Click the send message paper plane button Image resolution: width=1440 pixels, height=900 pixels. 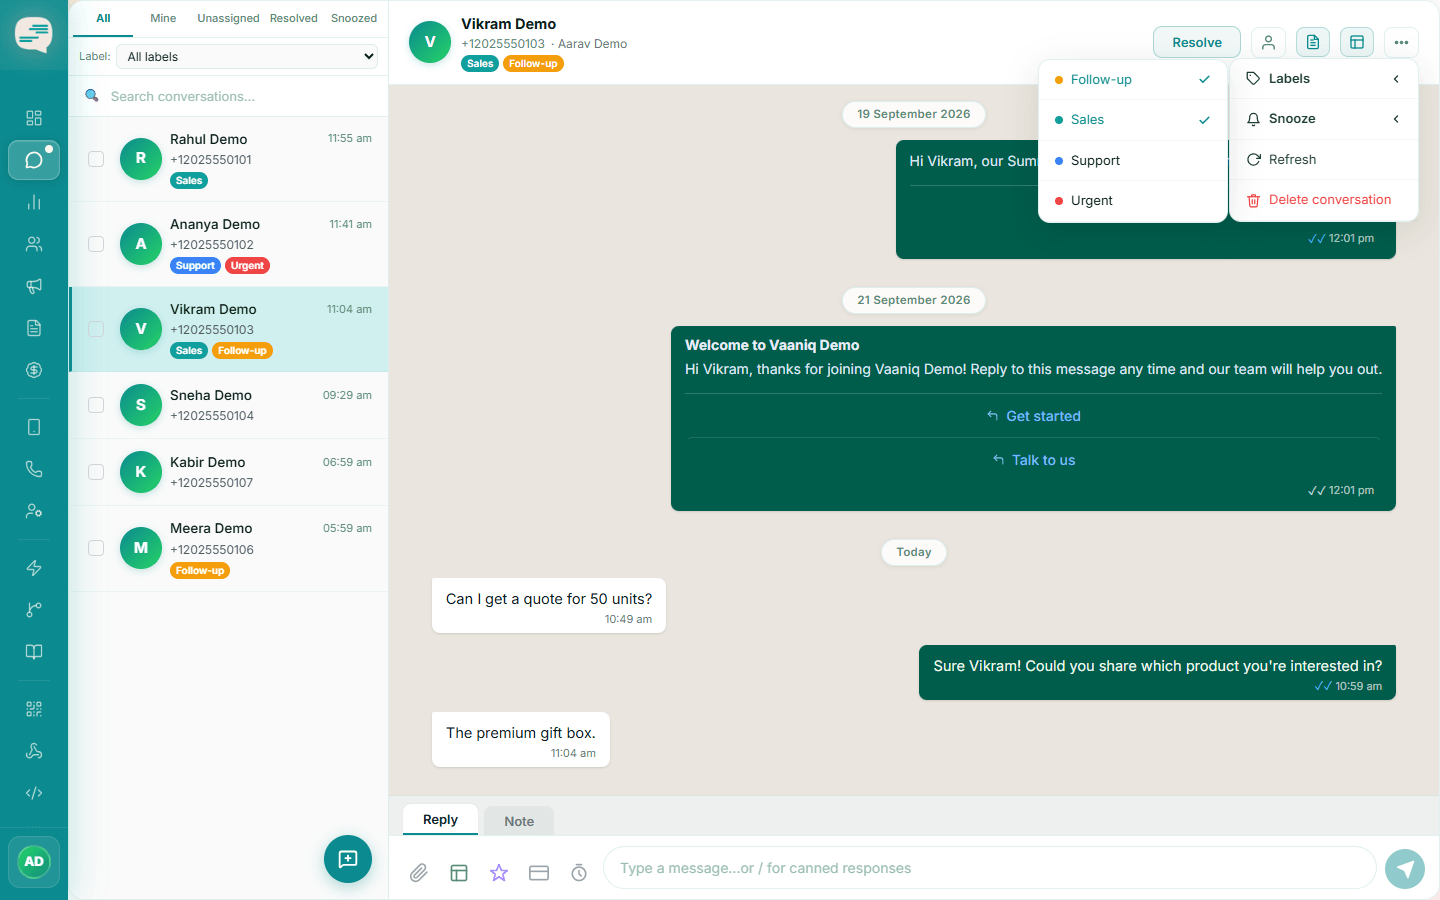pyautogui.click(x=1405, y=868)
